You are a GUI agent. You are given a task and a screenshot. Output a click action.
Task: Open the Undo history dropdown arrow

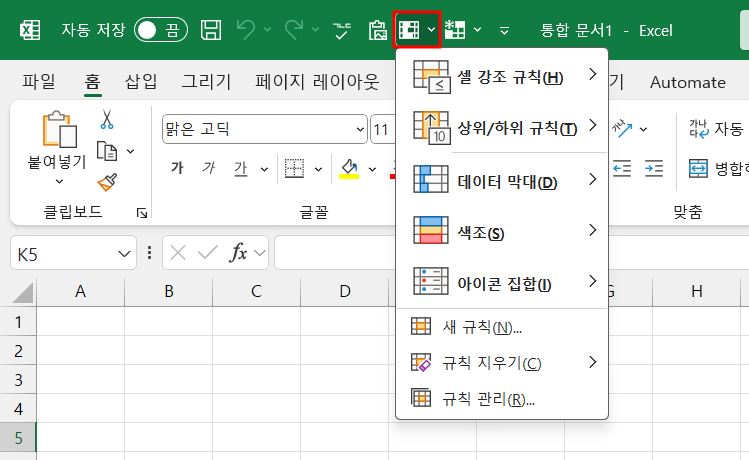point(268,30)
